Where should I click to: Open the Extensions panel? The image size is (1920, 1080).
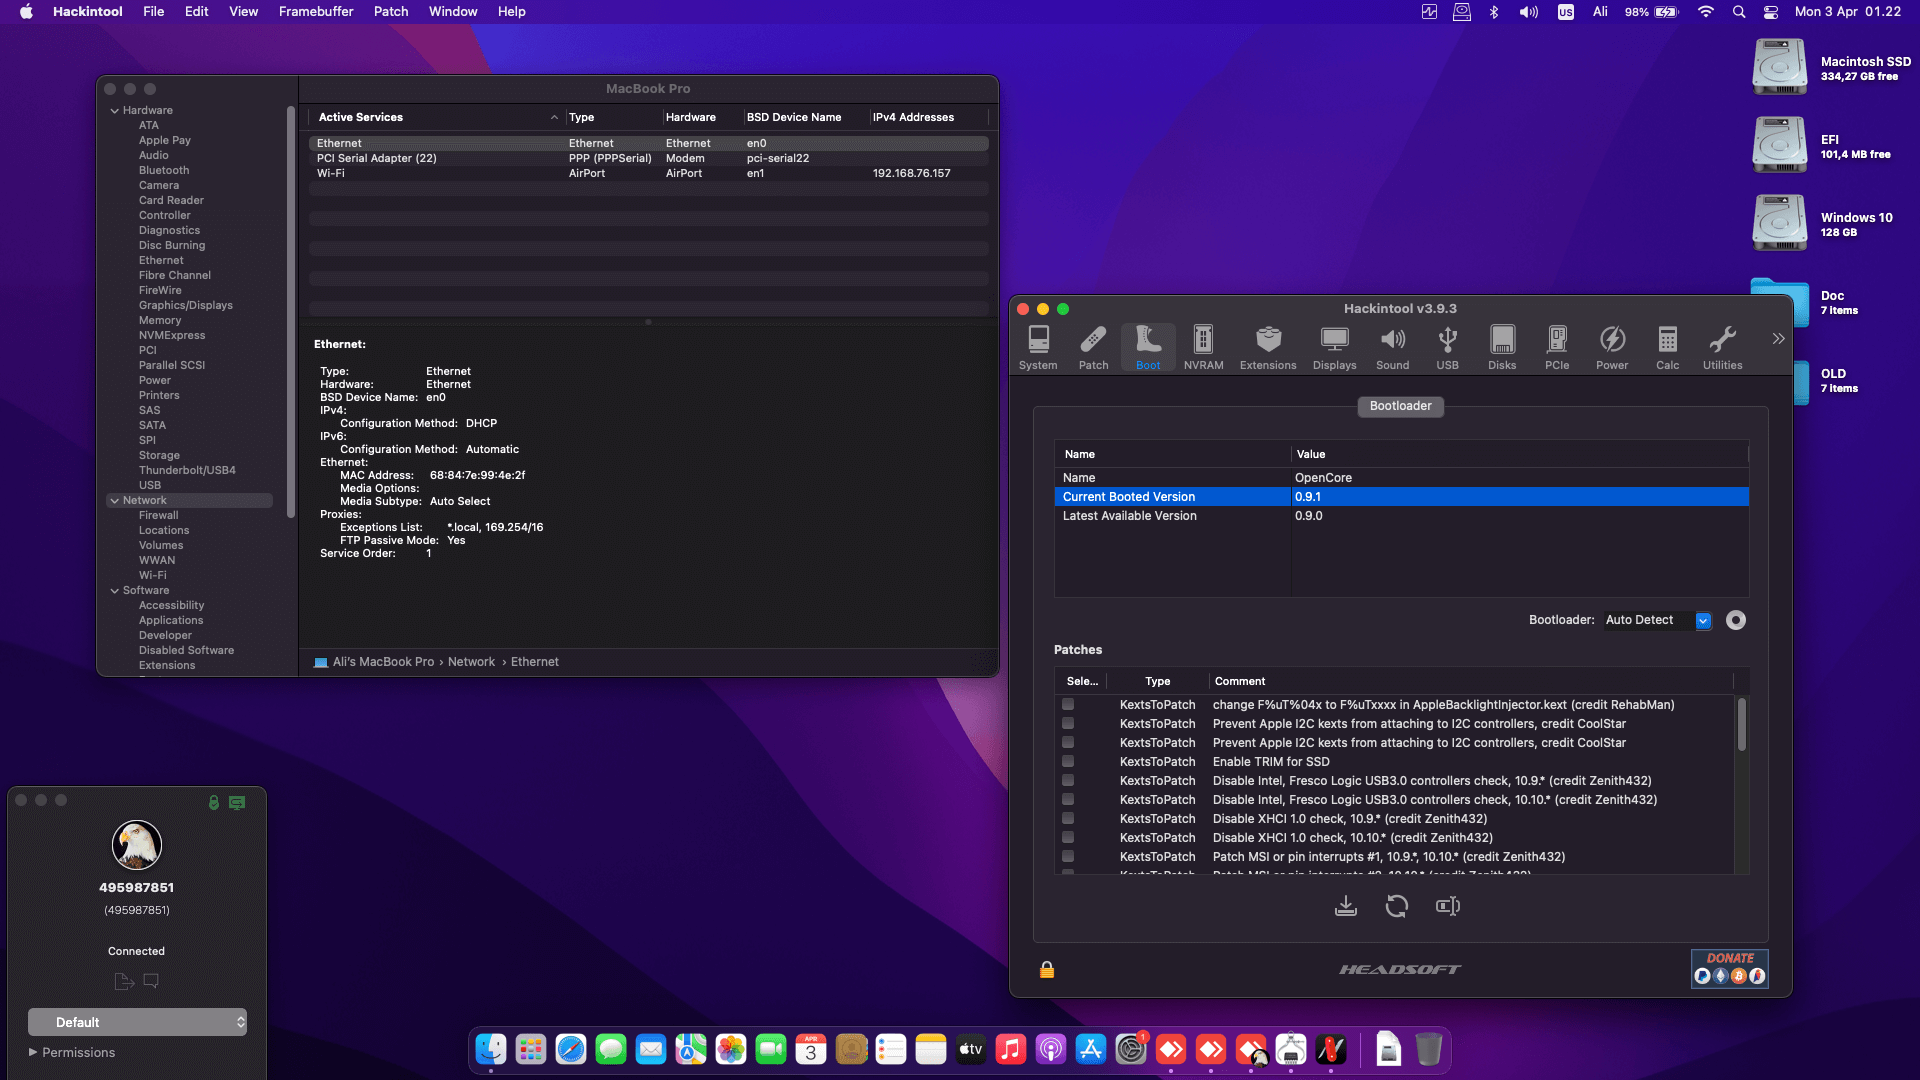(x=1267, y=346)
